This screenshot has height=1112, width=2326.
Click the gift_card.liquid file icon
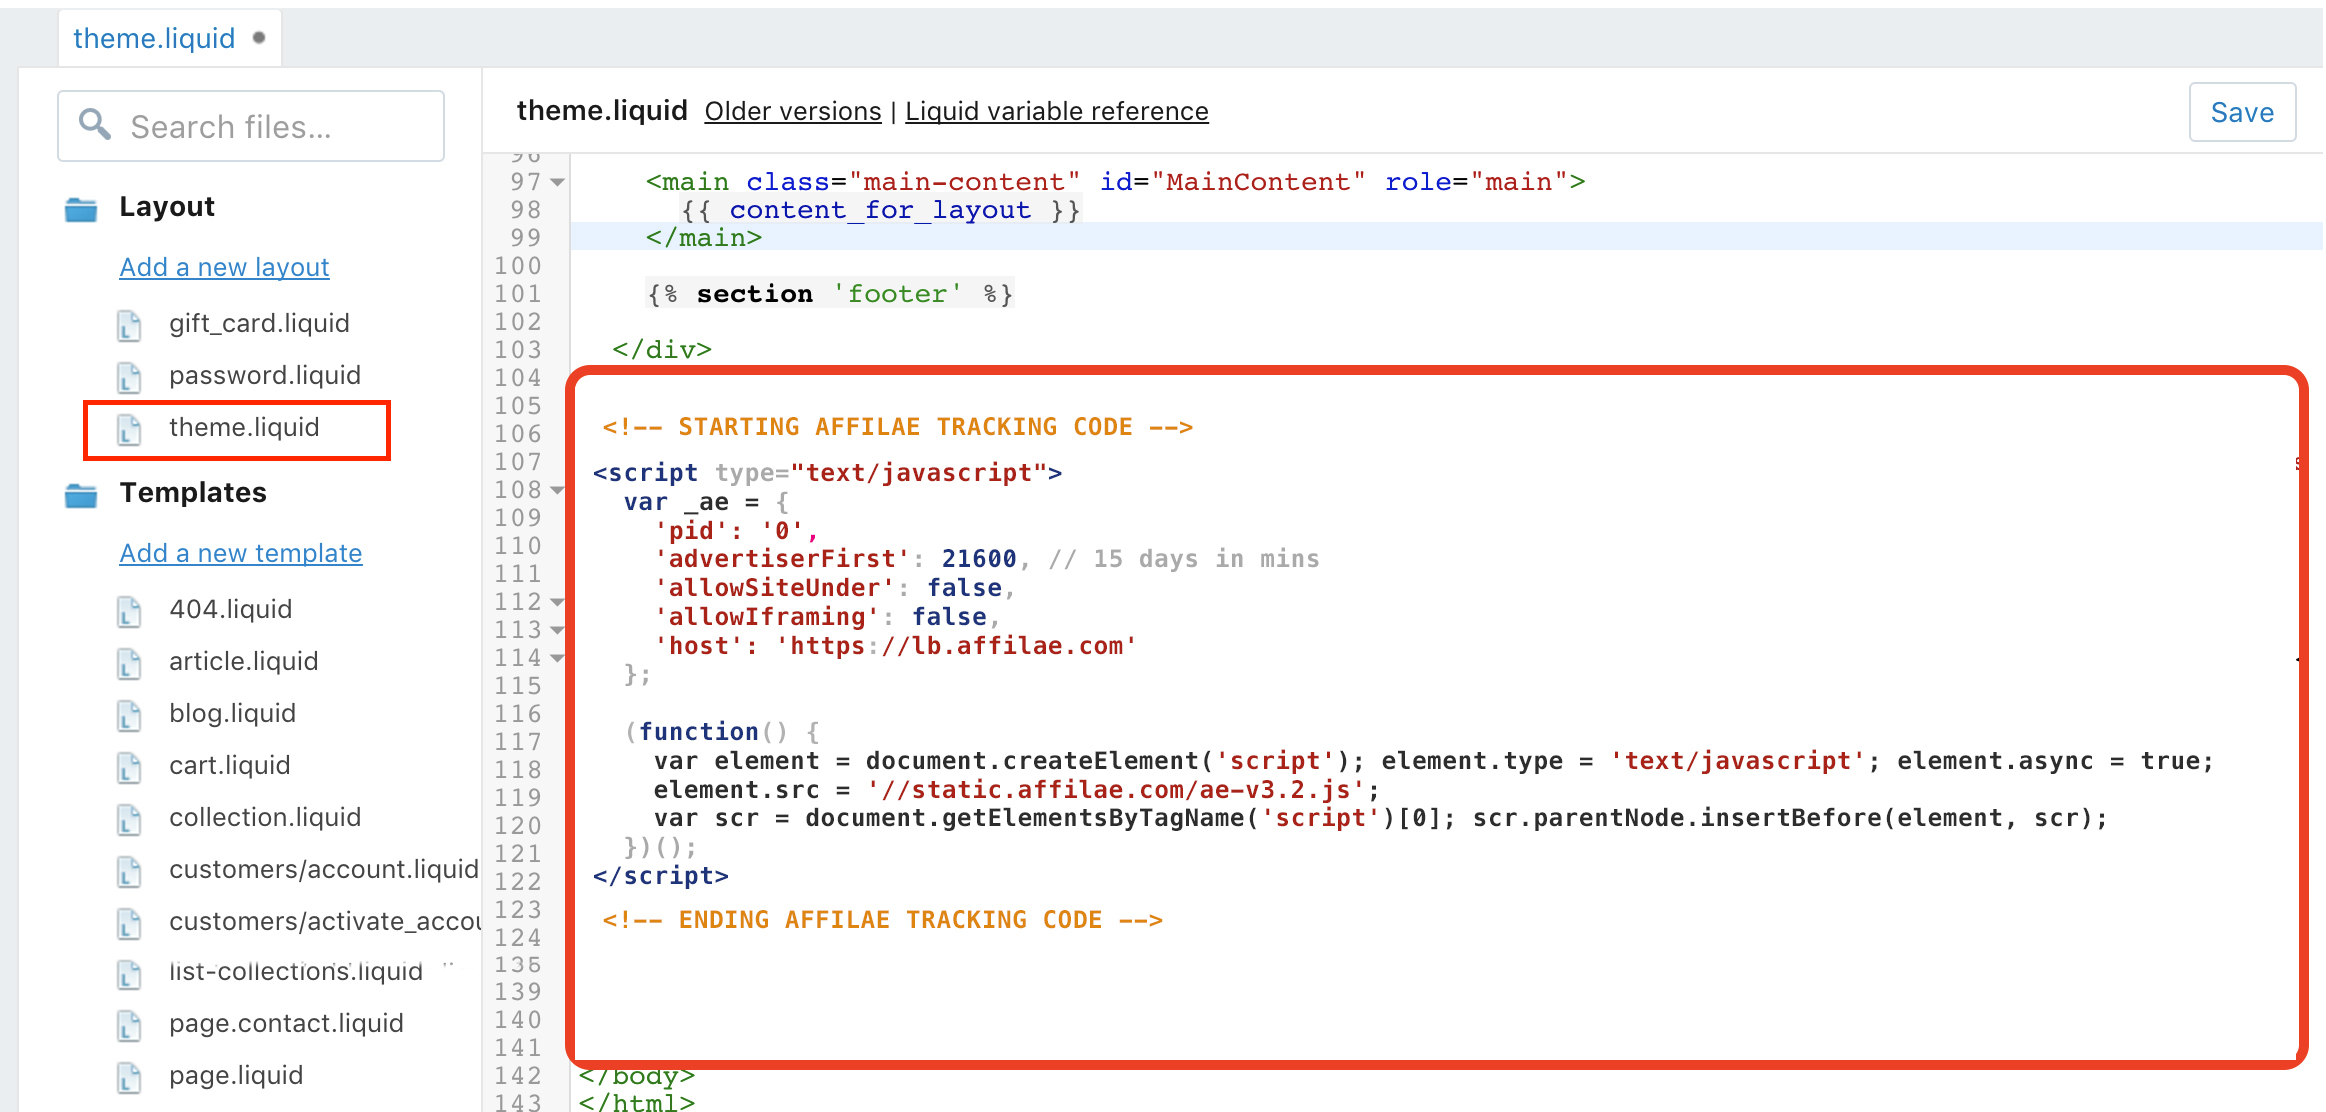pos(129,324)
